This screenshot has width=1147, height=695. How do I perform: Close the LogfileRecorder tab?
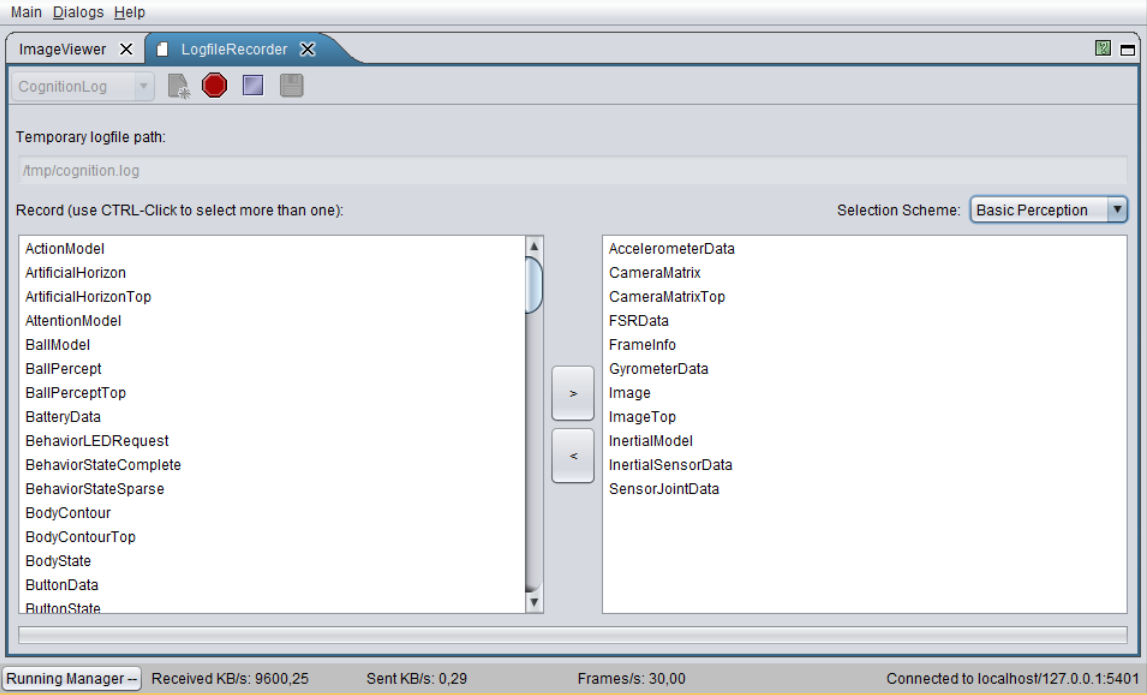point(308,49)
